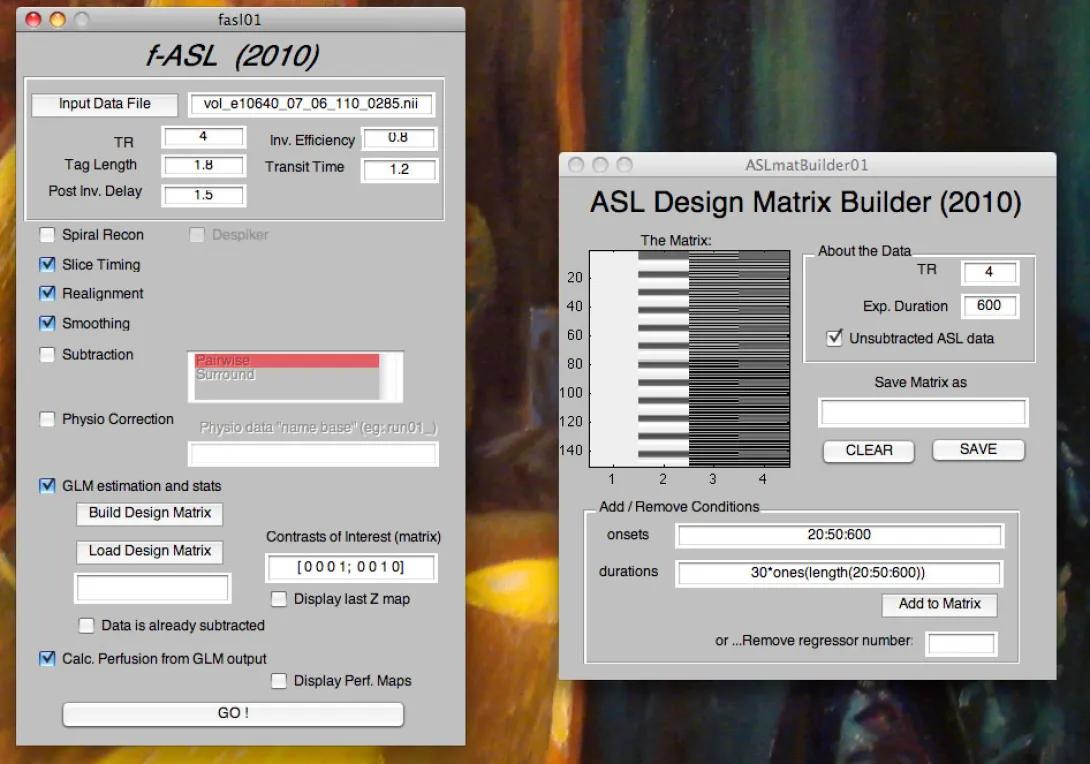The width and height of the screenshot is (1090, 764).
Task: Uncheck GLM estimation and stats
Action: 47,485
